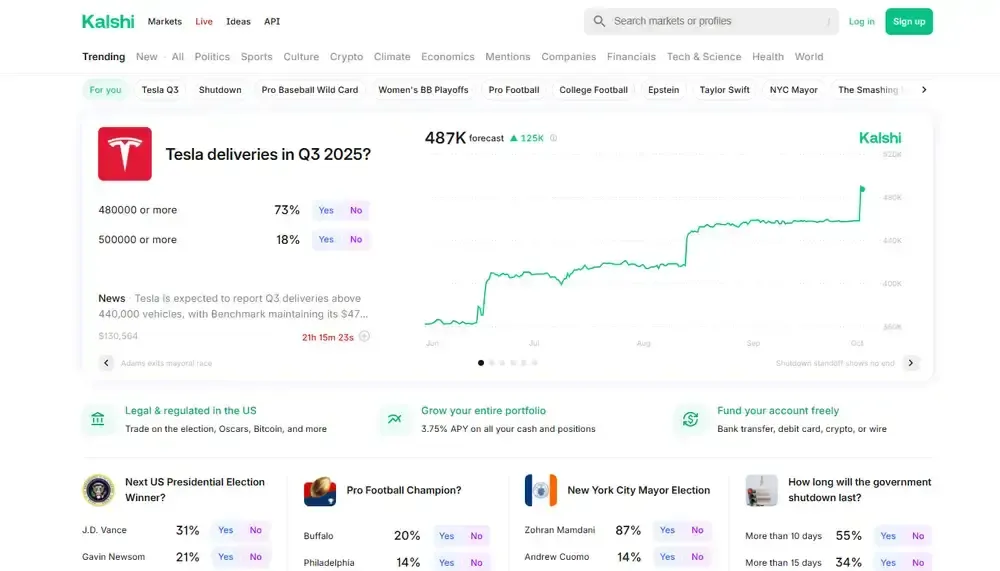Switch to the New category tab
Screen dimensions: 1000x571
pyautogui.click(x=147, y=57)
